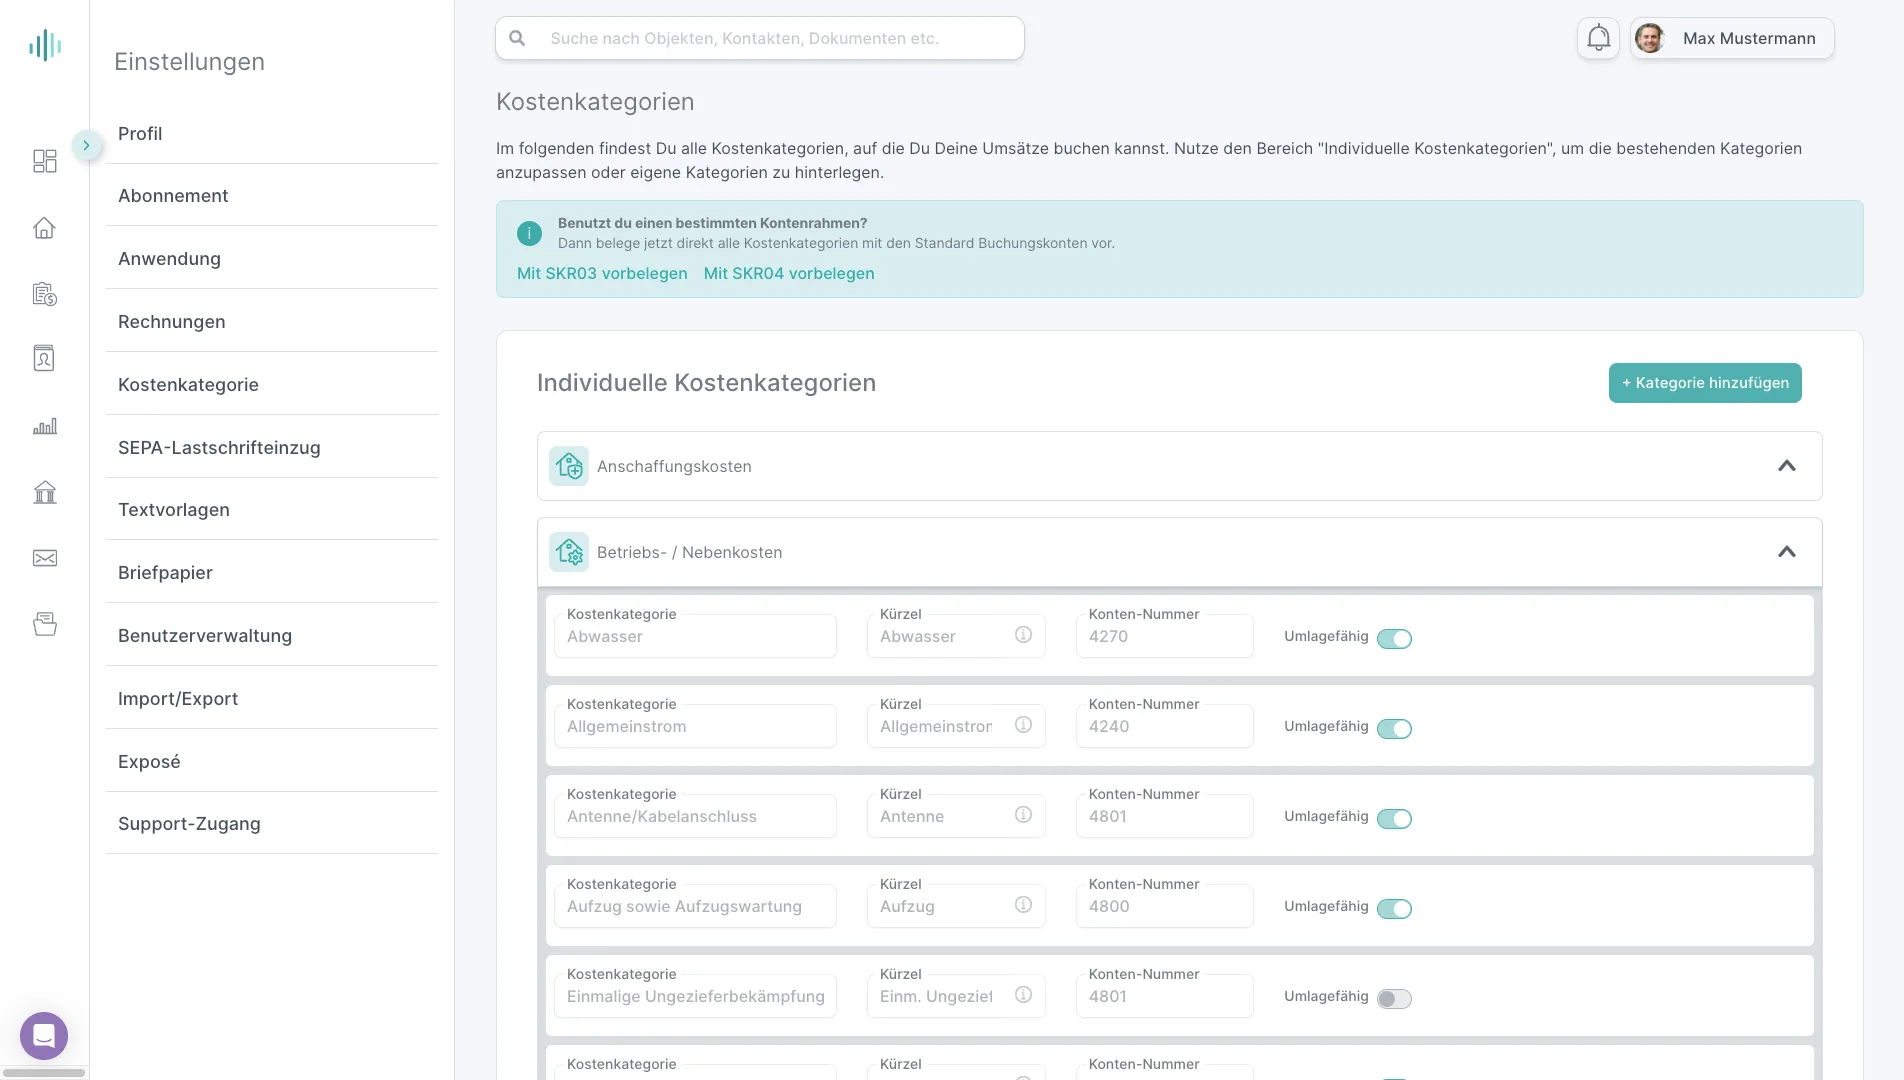Click Mit SKR03 vorbelegen link
This screenshot has height=1080, width=1904.
[602, 273]
